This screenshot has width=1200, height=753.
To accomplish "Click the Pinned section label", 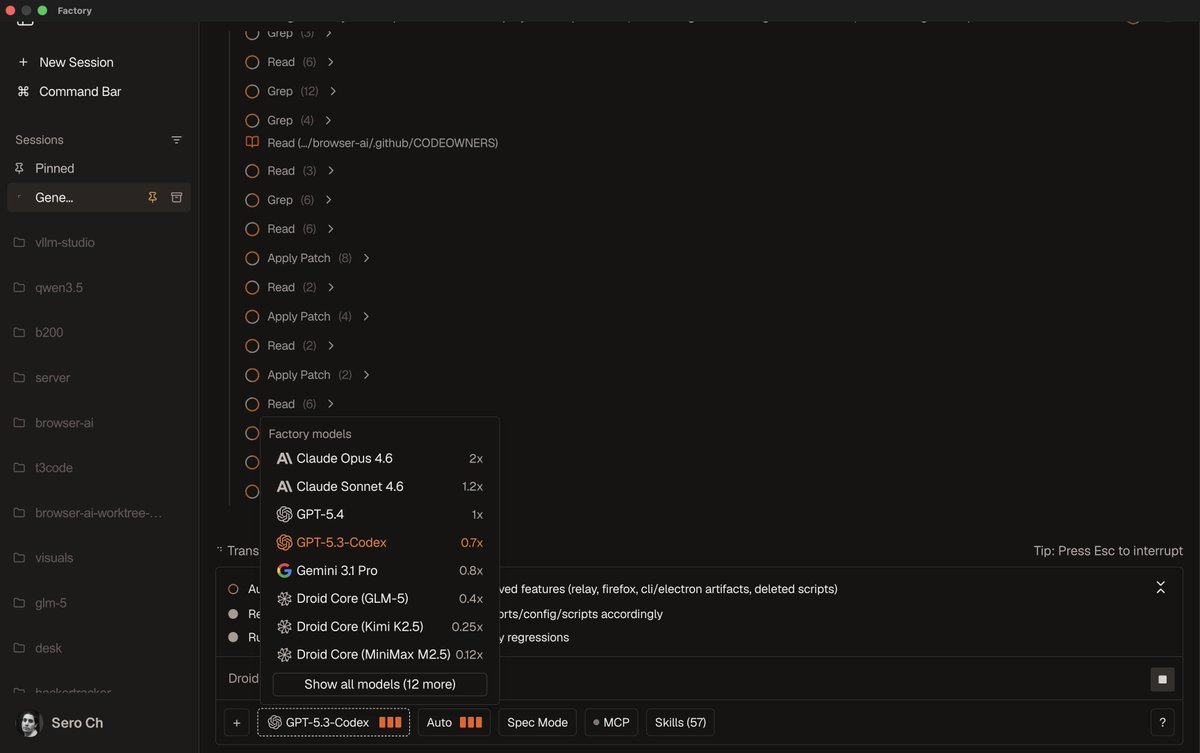I will point(55,168).
